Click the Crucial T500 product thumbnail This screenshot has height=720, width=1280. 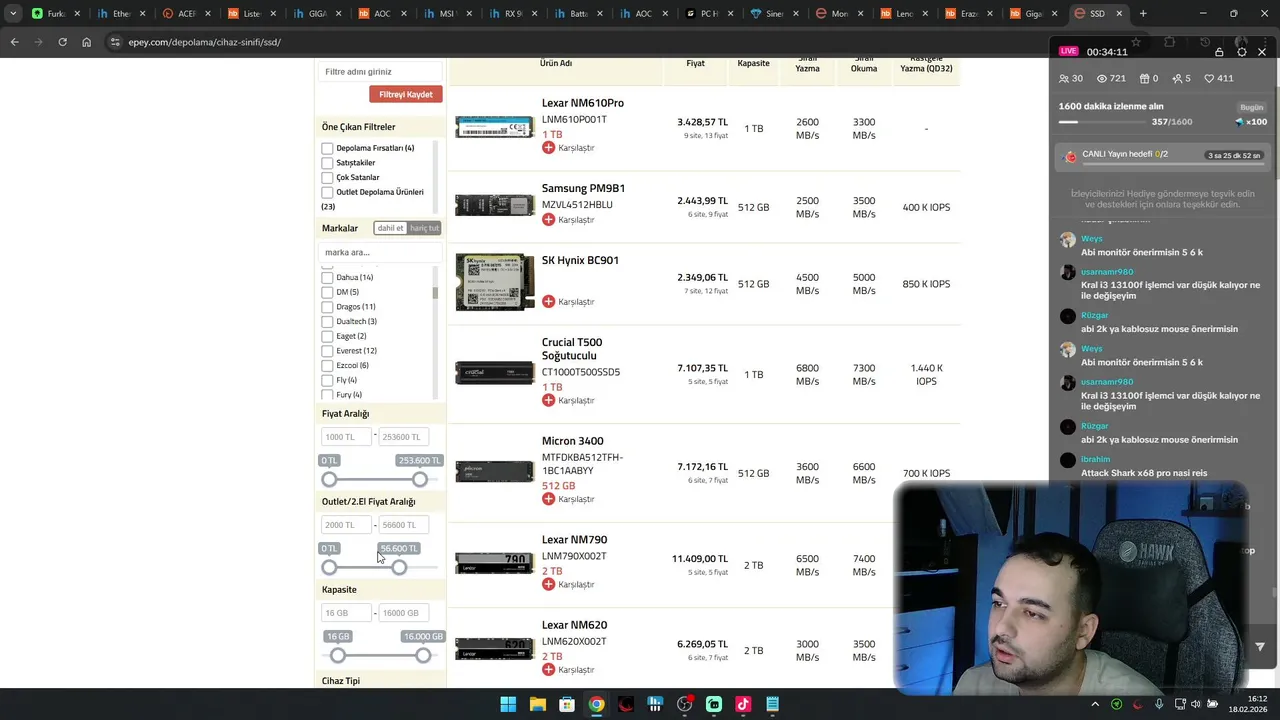pyautogui.click(x=495, y=372)
